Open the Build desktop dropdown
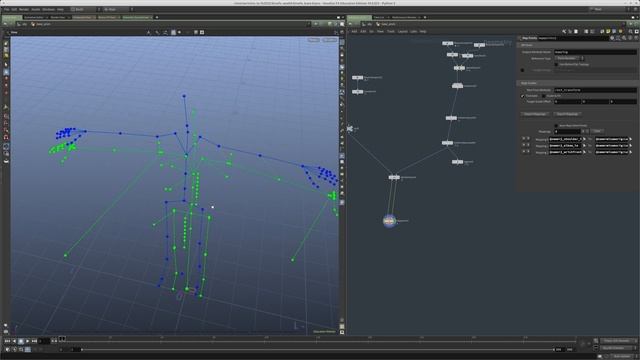The image size is (640, 360). pyautogui.click(x=84, y=9)
